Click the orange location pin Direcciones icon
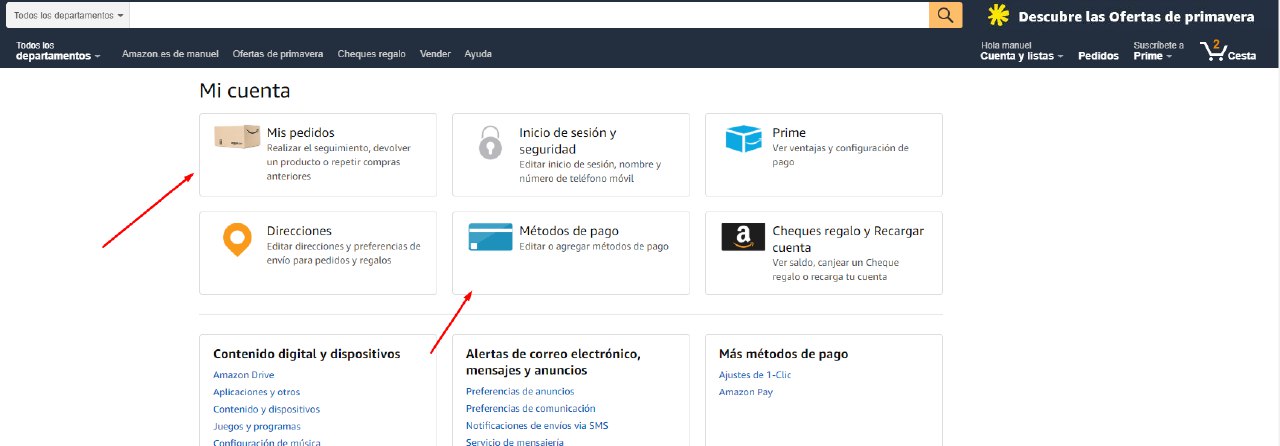This screenshot has width=1280, height=446. 236,240
